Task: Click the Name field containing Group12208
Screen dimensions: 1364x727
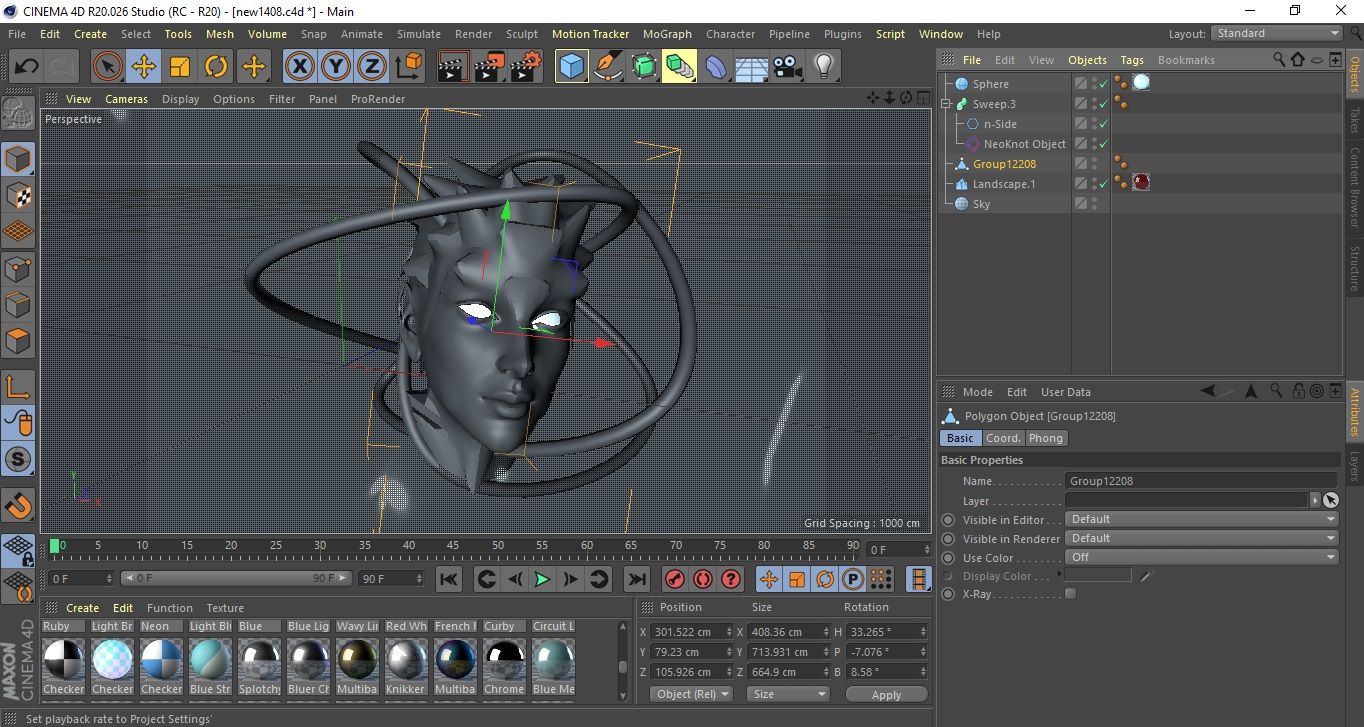Action: (x=1200, y=481)
